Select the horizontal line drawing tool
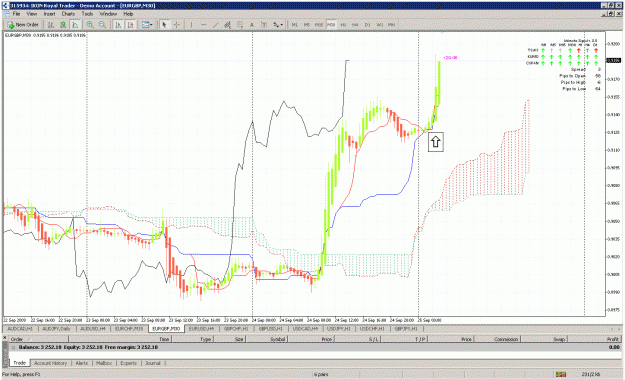The width and height of the screenshot is (625, 380). tap(203, 25)
